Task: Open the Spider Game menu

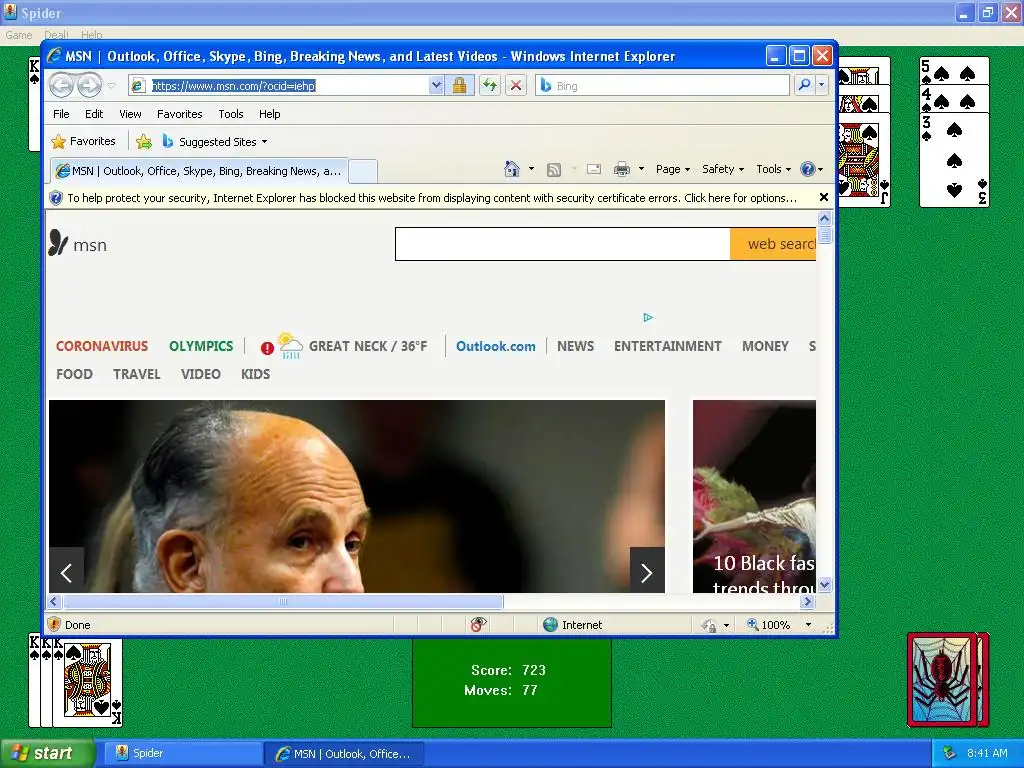Action: 18,35
